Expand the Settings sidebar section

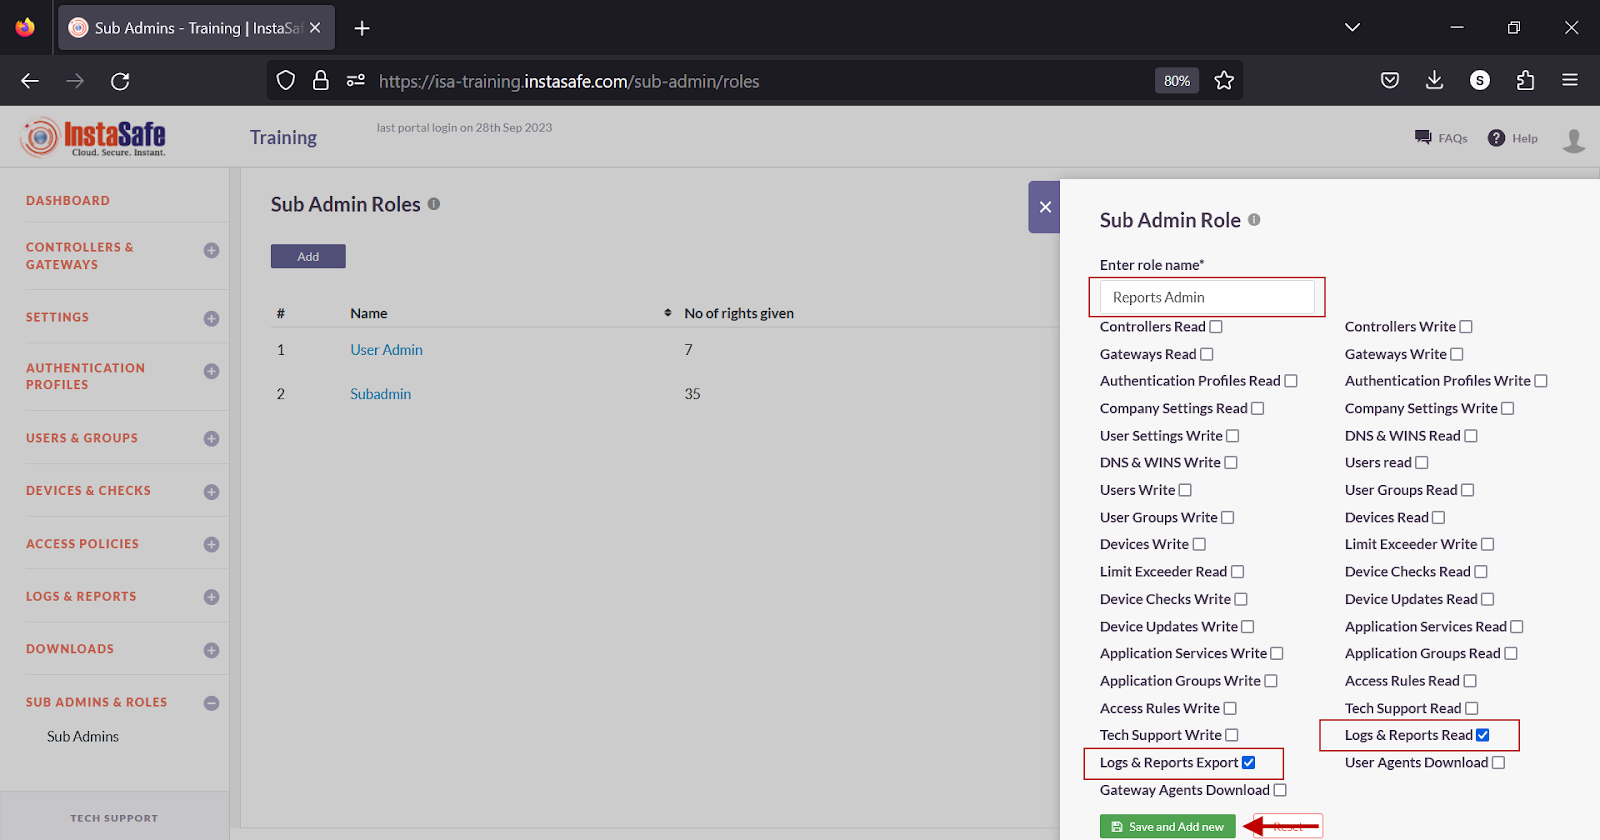click(x=211, y=319)
